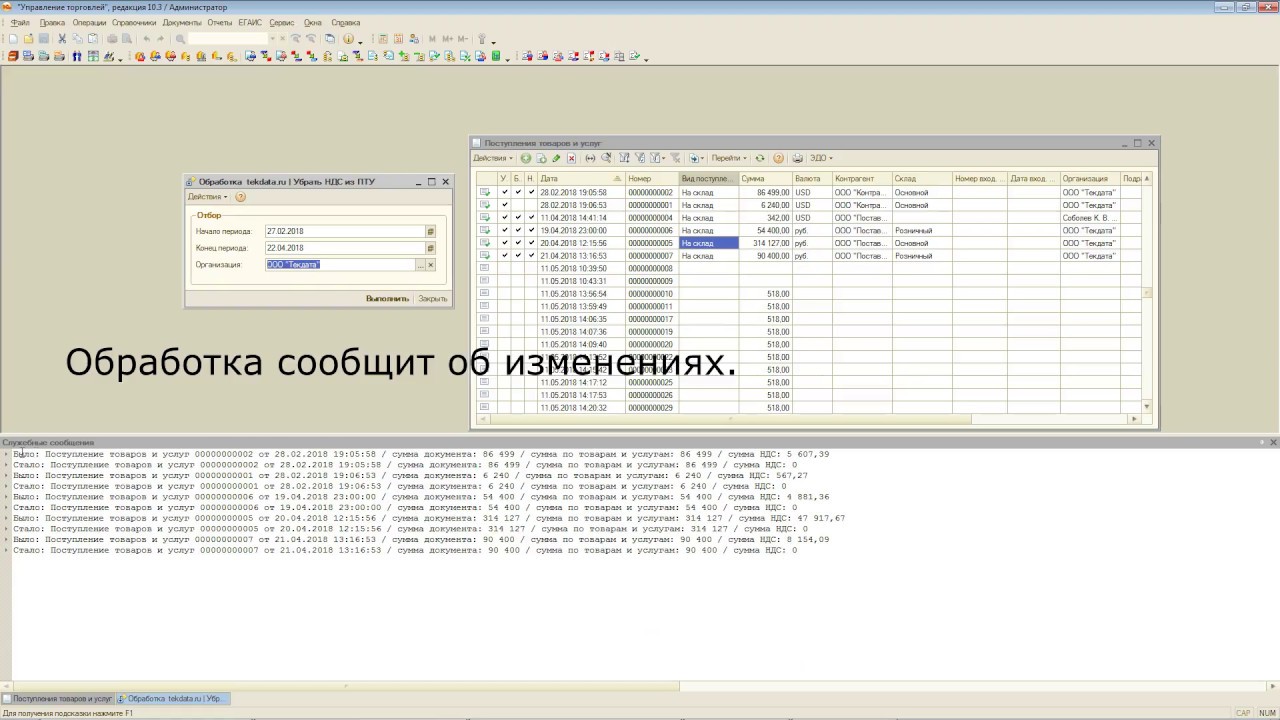Toggle Н checkmark for document 00000000007
Image resolution: width=1280 pixels, height=720 pixels.
(x=531, y=256)
